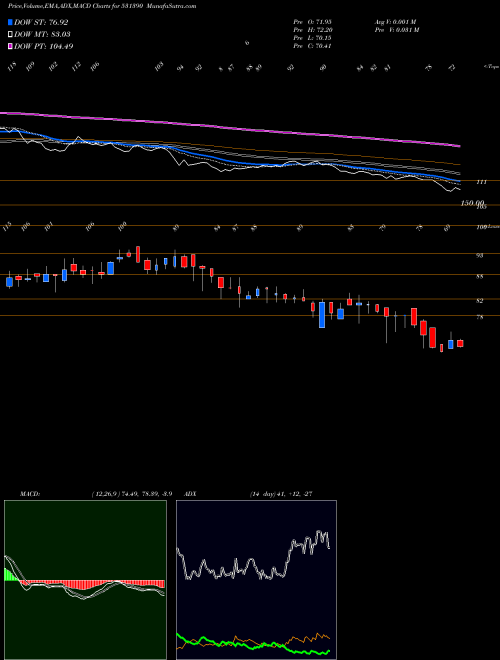Click the ADX '(14 day) 41, +12, -27' values
500x660 pixels.
coord(280,493)
